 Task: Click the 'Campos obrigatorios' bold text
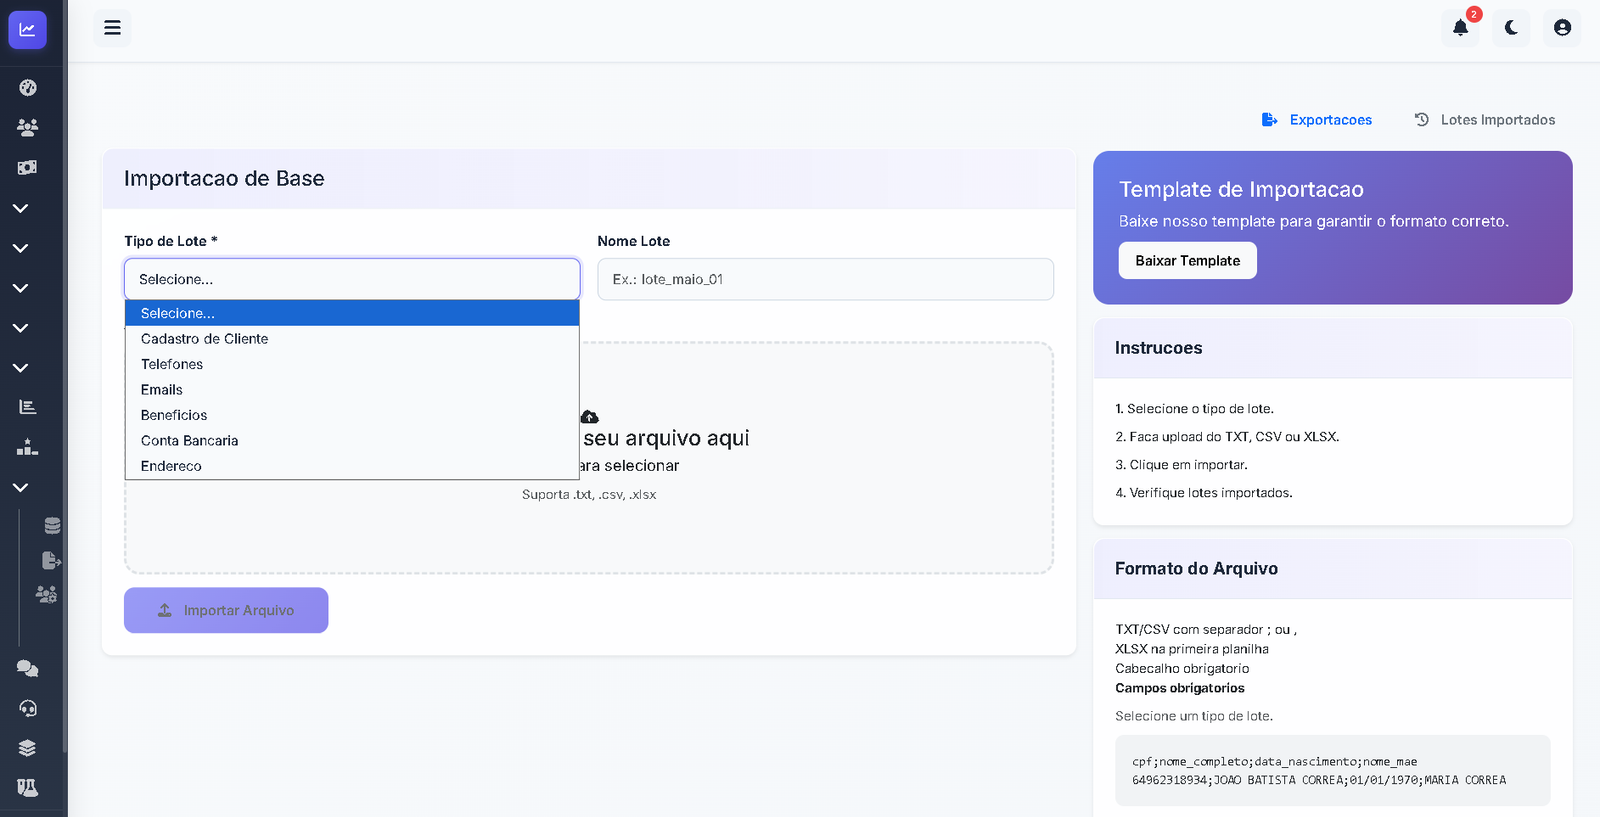click(1180, 688)
